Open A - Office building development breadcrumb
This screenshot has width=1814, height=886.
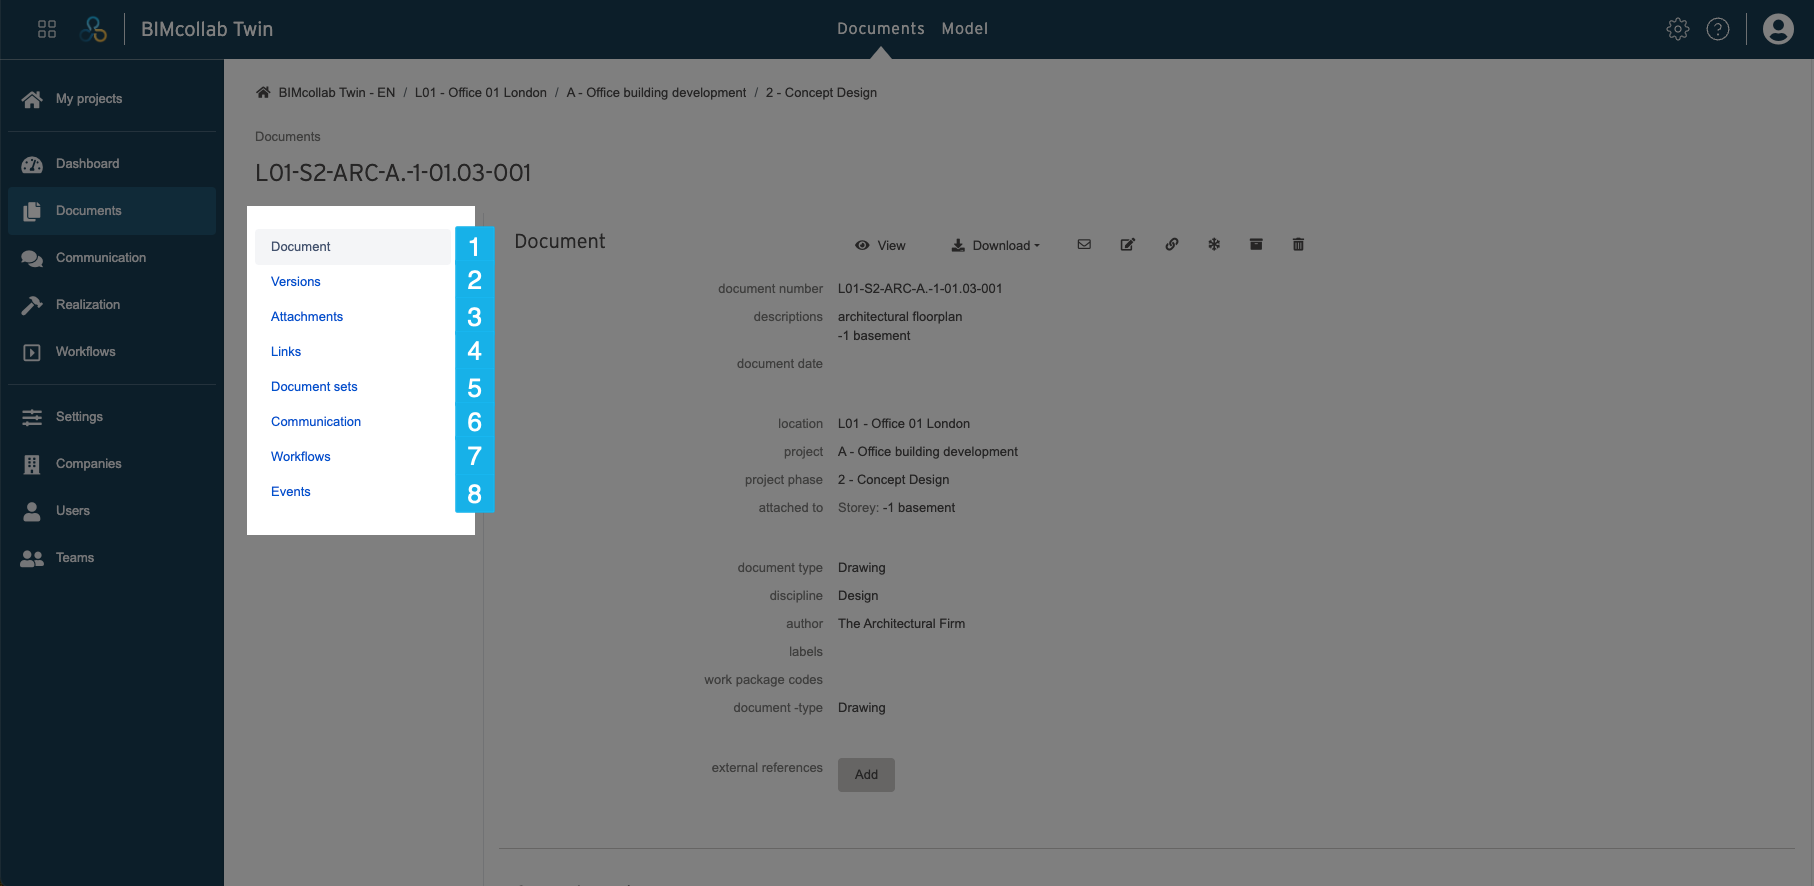[656, 93]
